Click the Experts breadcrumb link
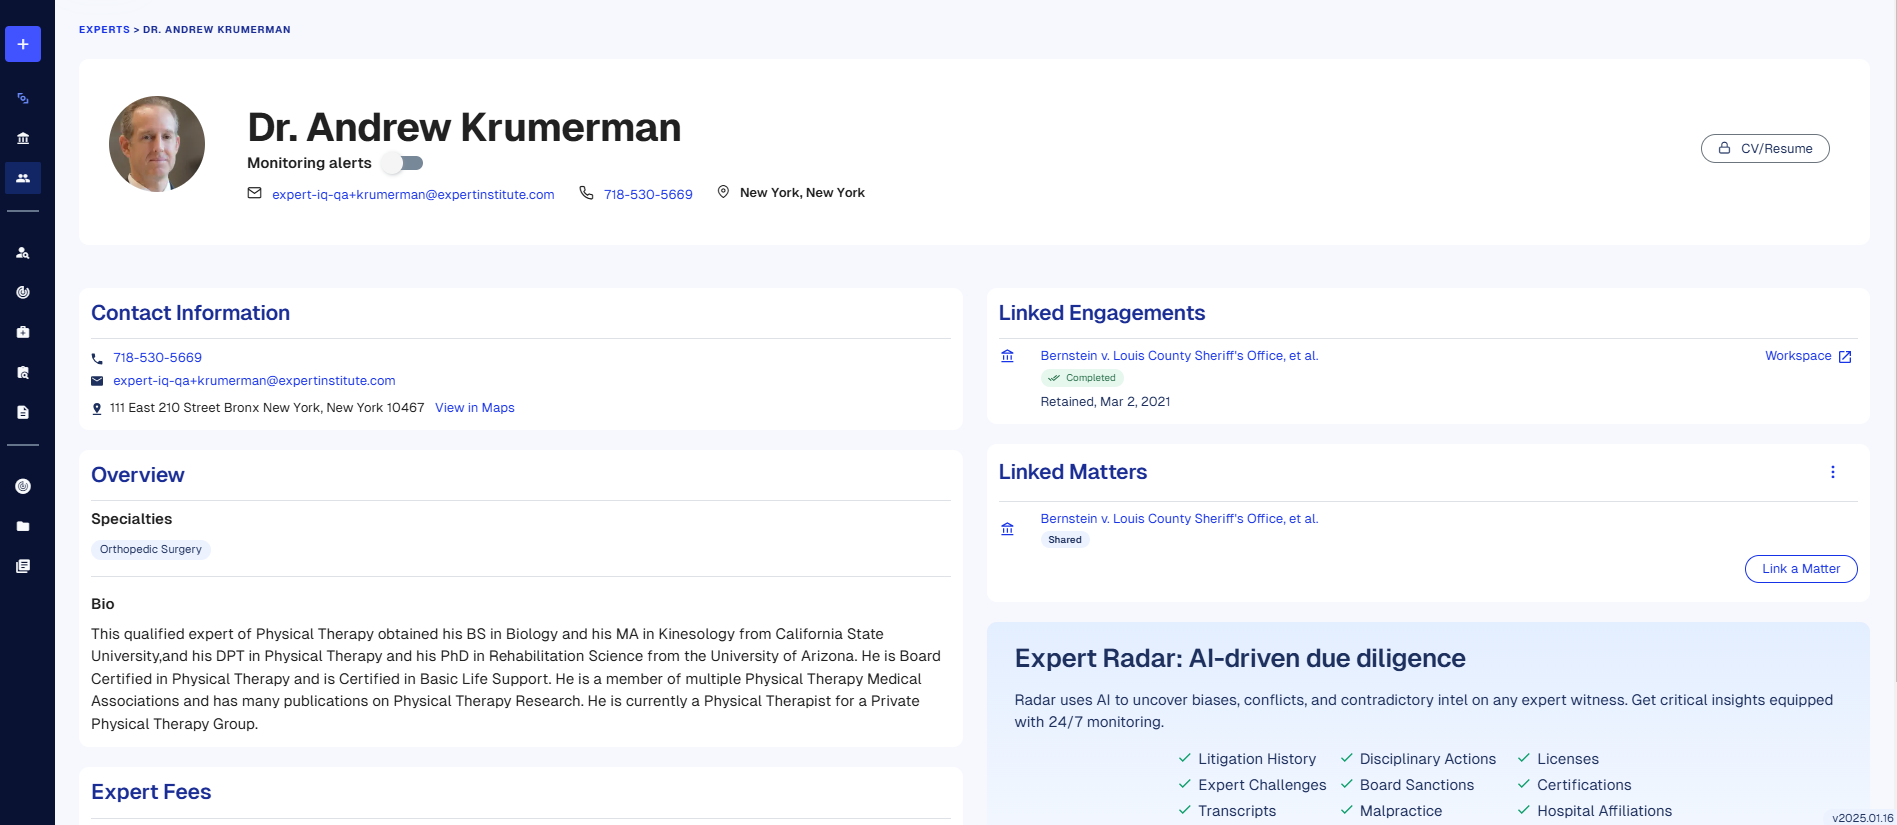Image resolution: width=1897 pixels, height=825 pixels. 104,30
